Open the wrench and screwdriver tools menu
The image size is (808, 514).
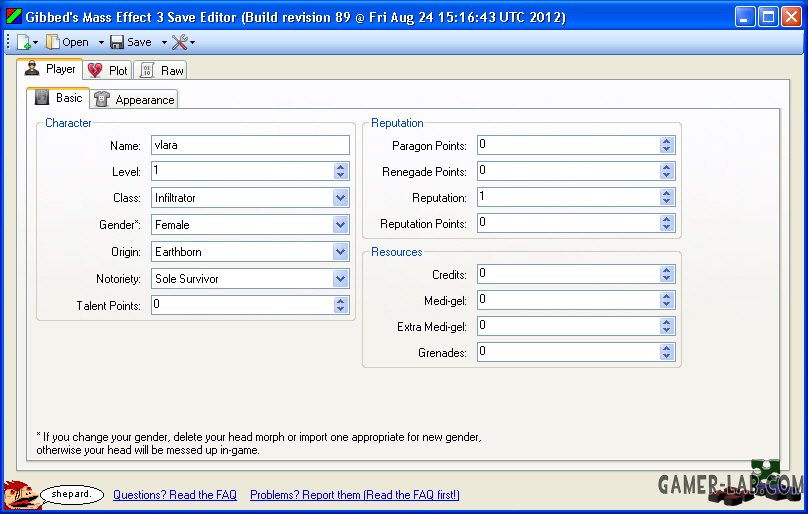(183, 42)
